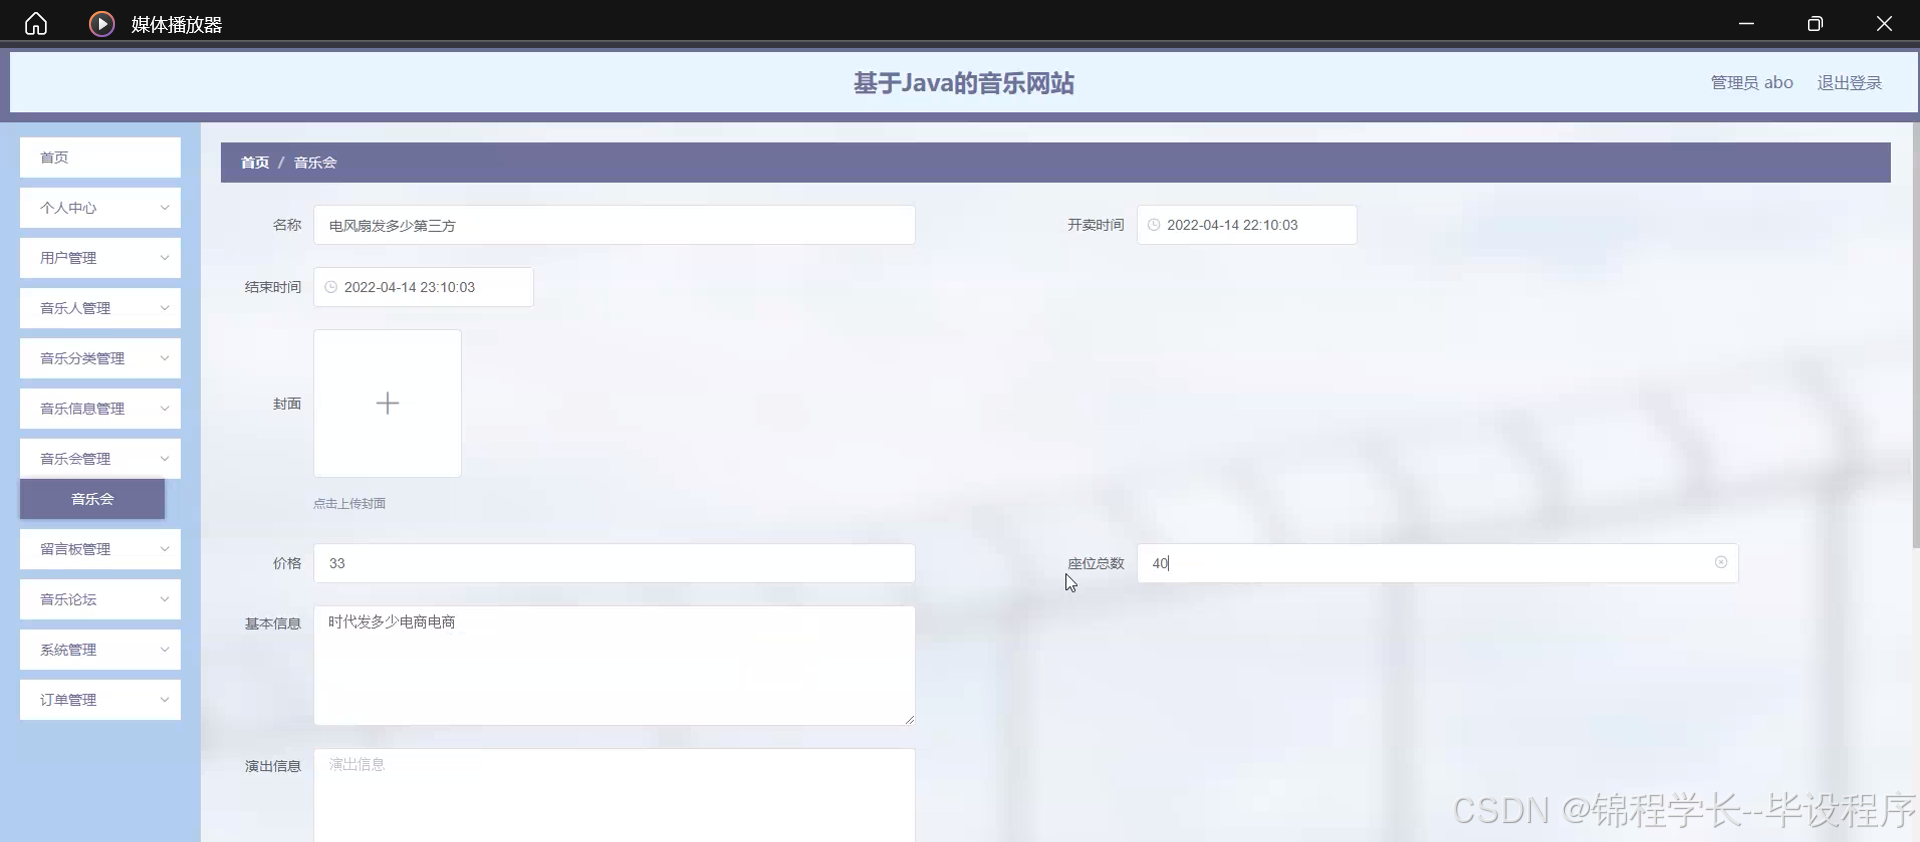Open 订单管理 in the sidebar
Image resolution: width=1920 pixels, height=842 pixels.
[100, 700]
